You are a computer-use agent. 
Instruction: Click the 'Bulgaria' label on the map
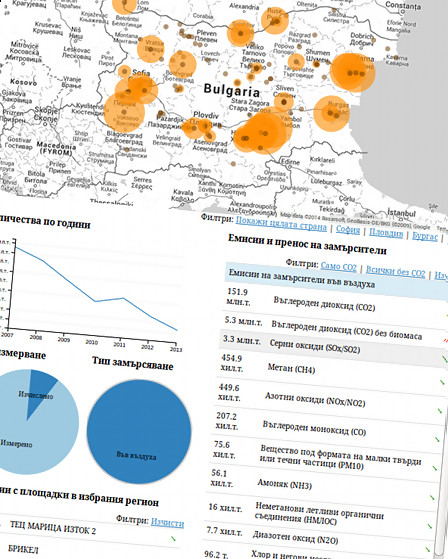(x=232, y=90)
